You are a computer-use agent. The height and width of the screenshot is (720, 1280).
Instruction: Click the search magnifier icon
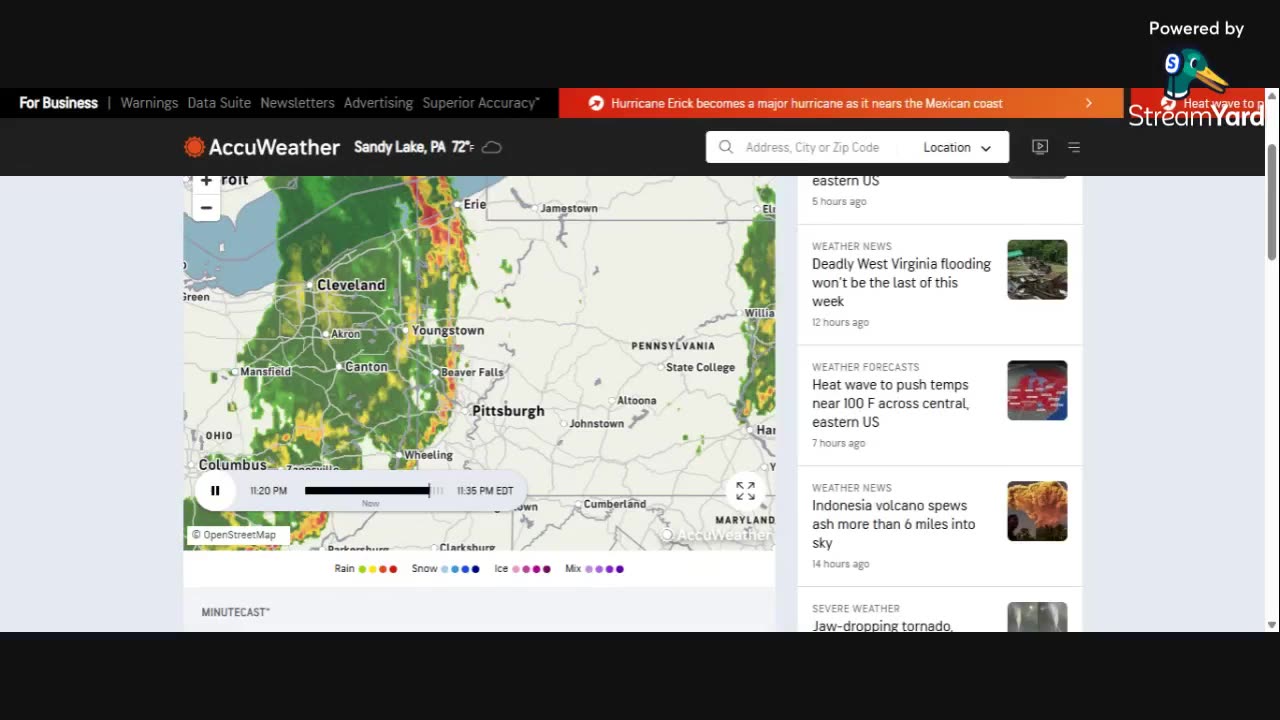coord(726,147)
